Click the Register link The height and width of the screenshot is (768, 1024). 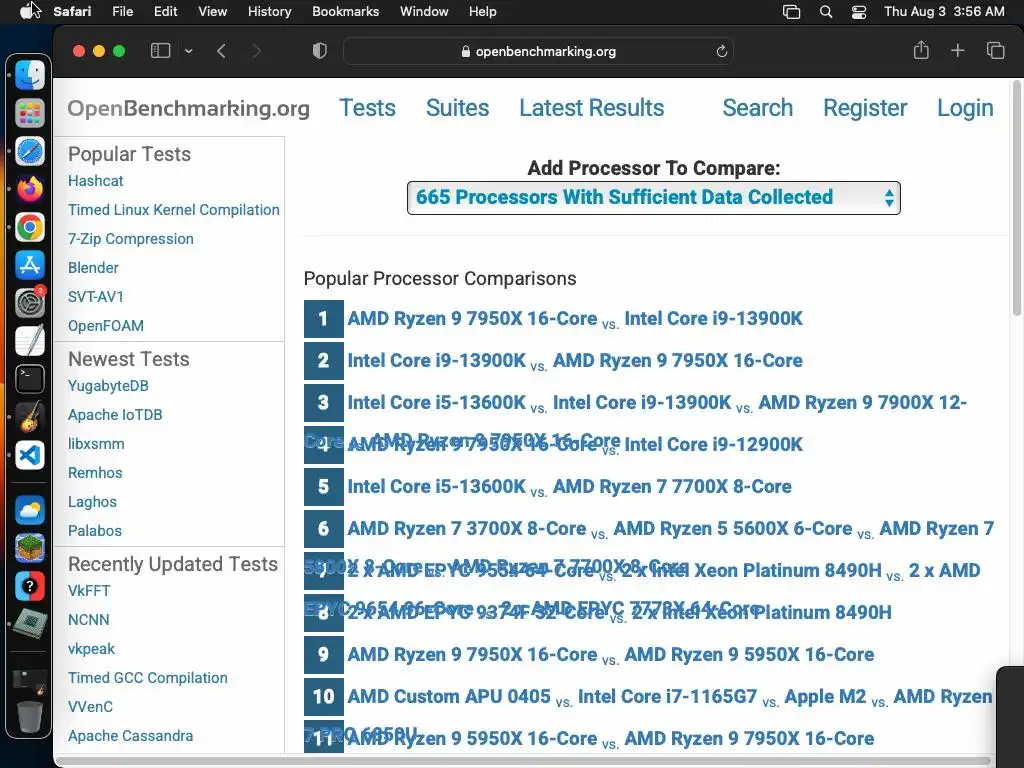click(x=865, y=108)
